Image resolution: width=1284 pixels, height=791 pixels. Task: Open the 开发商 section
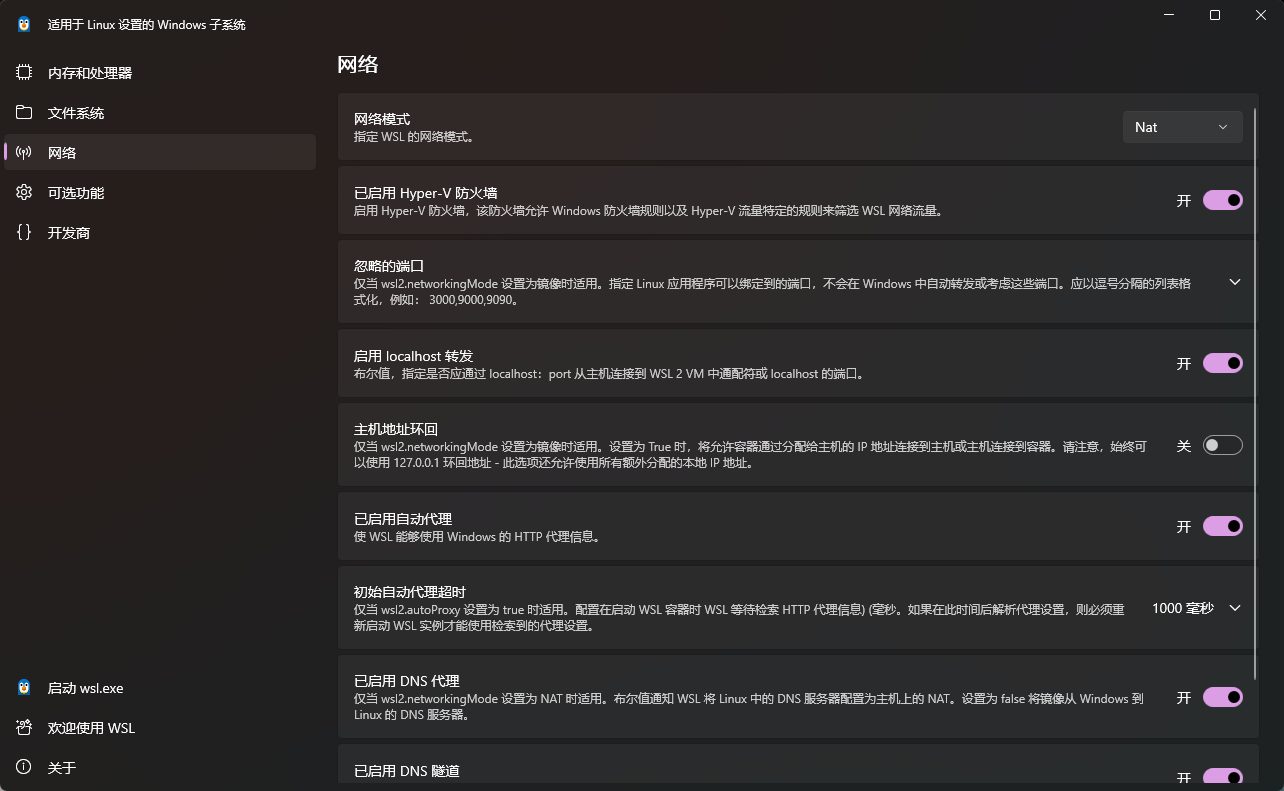[x=160, y=232]
